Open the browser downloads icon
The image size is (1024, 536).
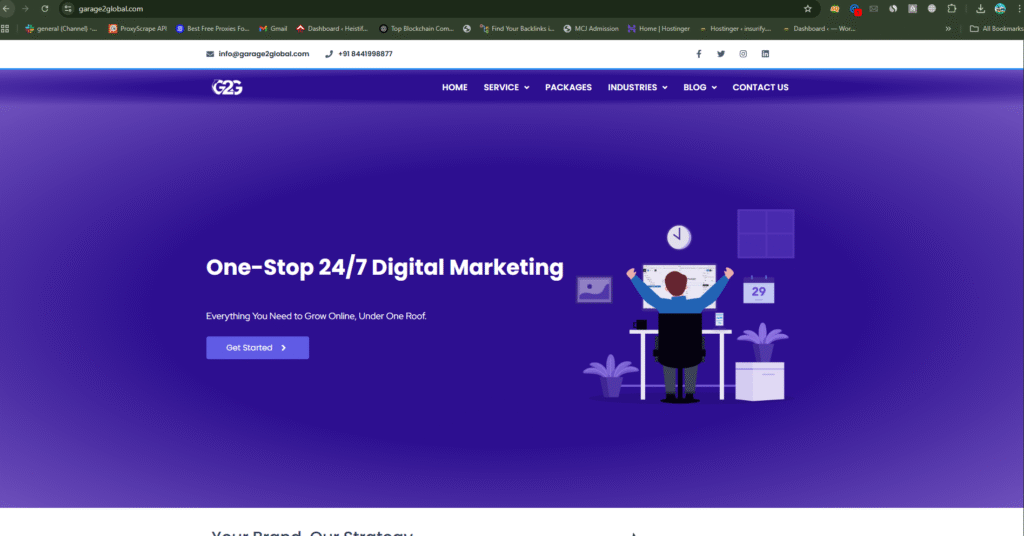pyautogui.click(x=980, y=9)
